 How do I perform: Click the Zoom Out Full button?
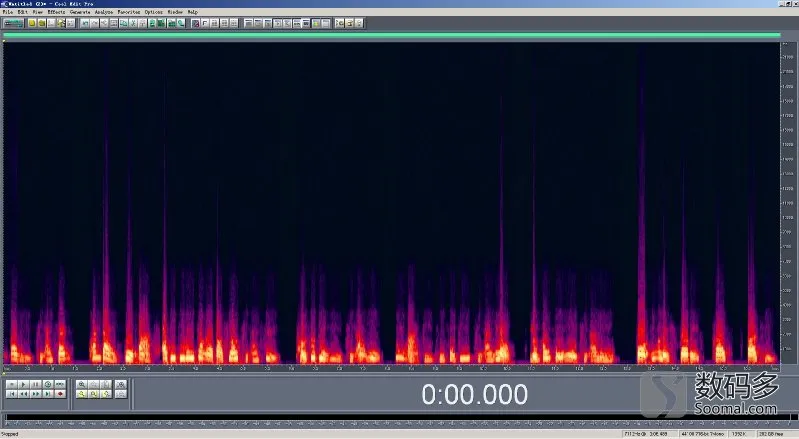(x=106, y=385)
